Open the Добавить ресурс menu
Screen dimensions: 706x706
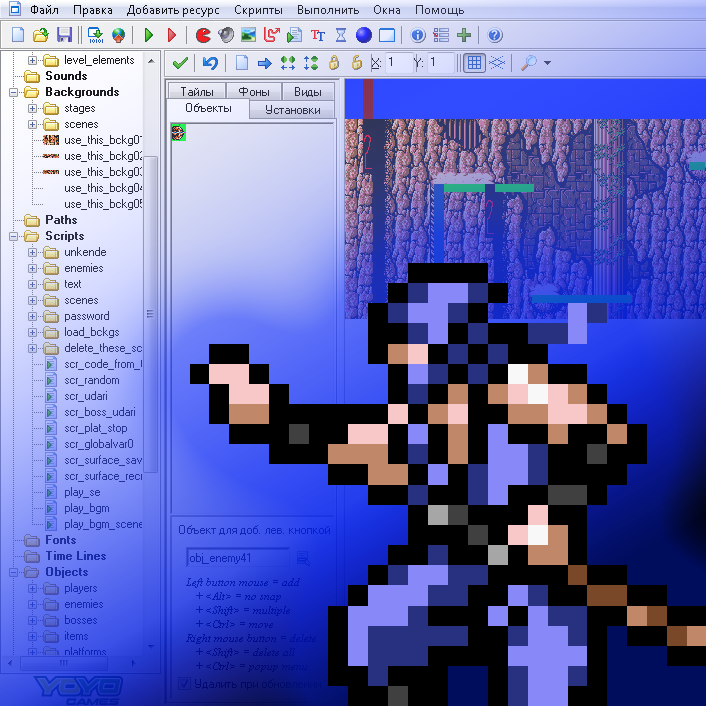click(x=173, y=10)
